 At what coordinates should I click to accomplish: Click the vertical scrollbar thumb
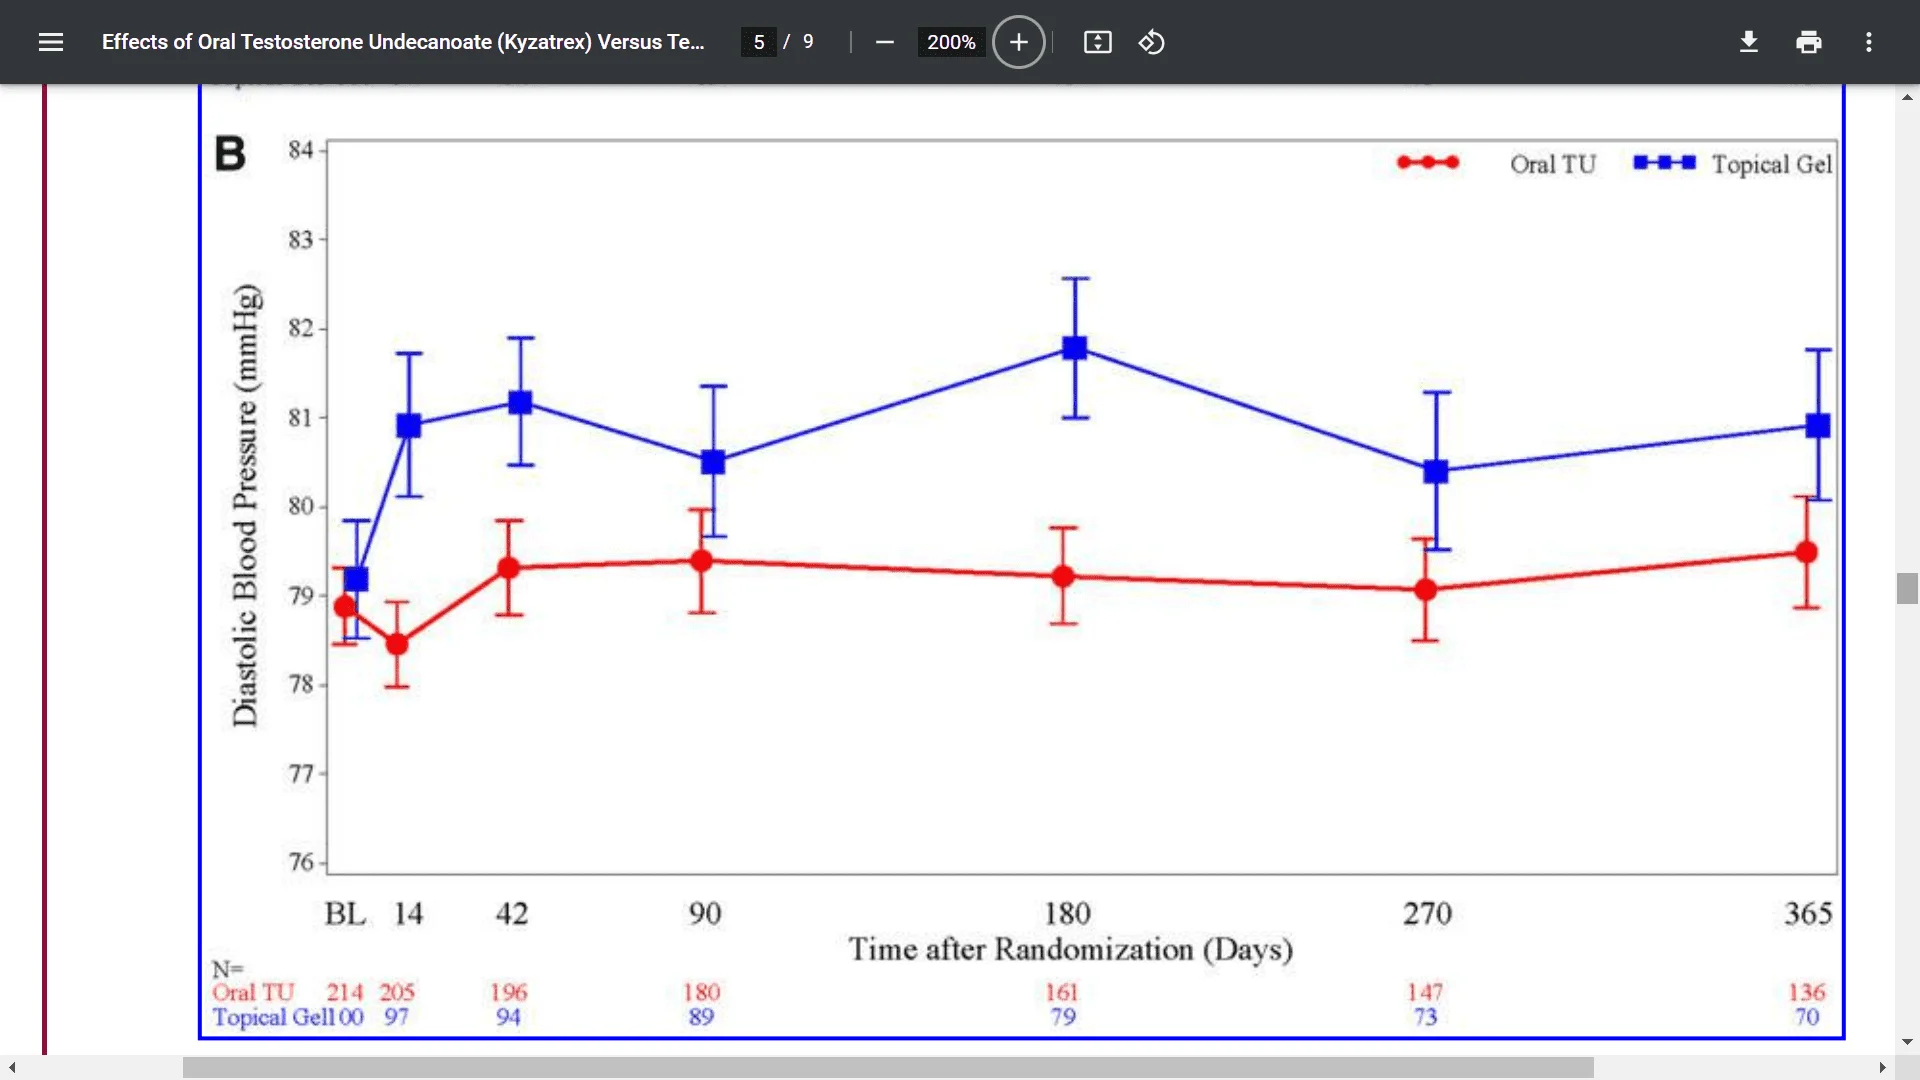(x=1907, y=588)
